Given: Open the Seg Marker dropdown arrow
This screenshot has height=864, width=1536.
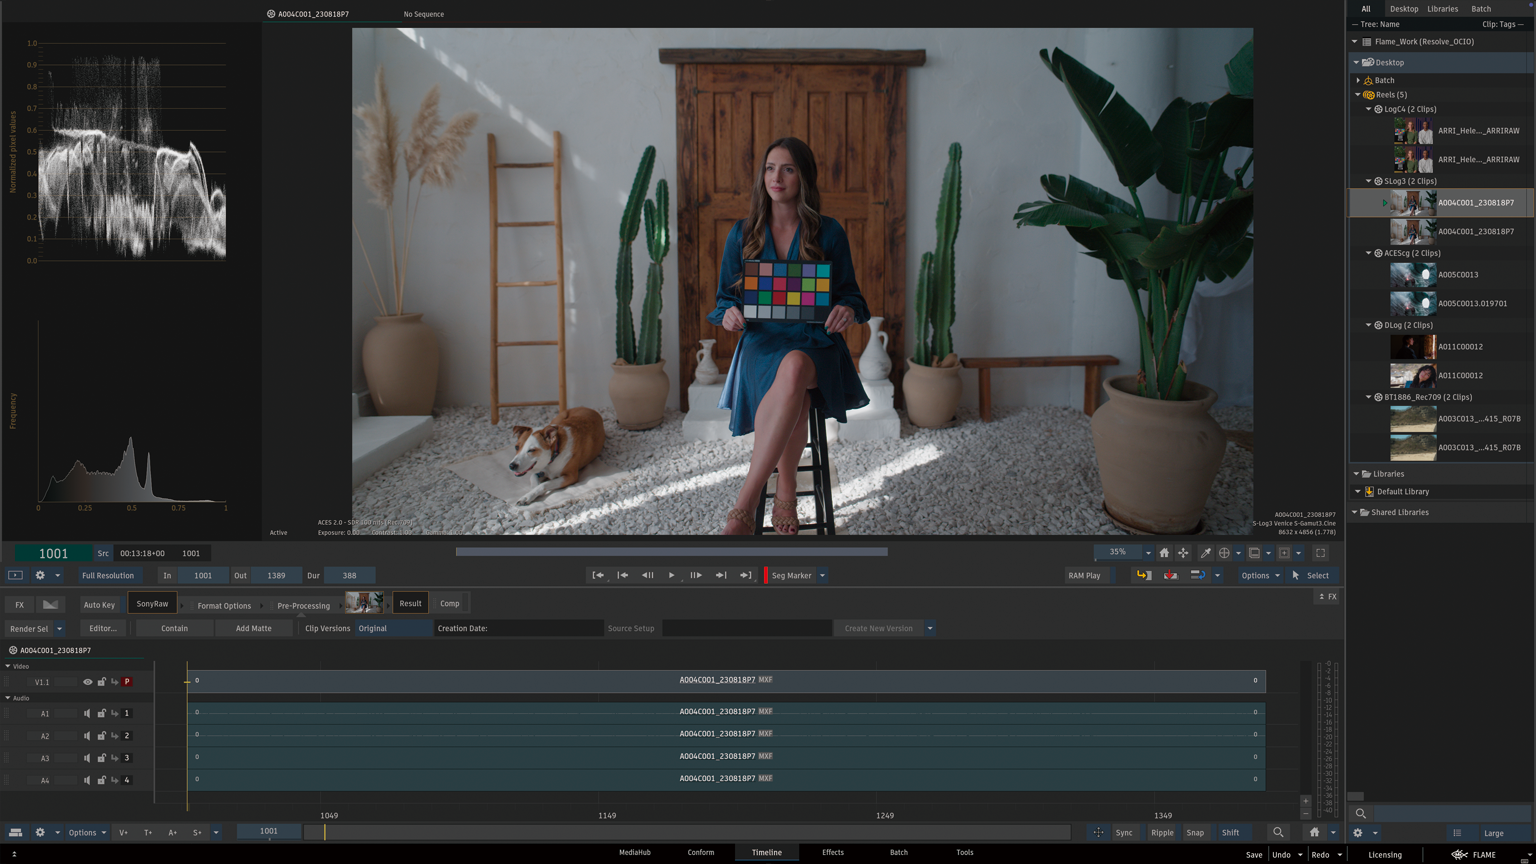Looking at the screenshot, I should click(x=822, y=575).
